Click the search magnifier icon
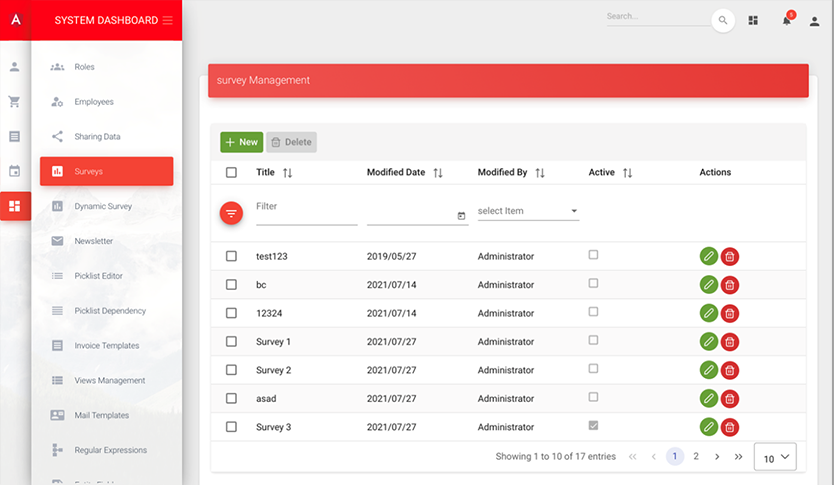834x485 pixels. 723,21
